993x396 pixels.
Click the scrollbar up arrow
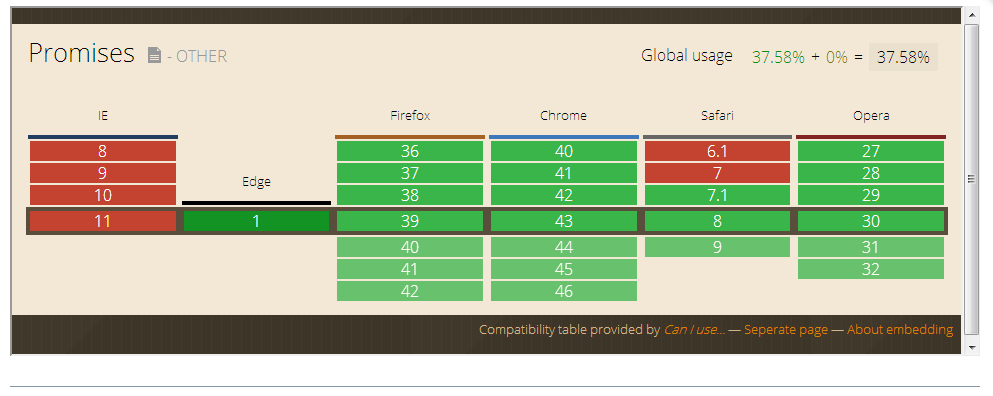pyautogui.click(x=972, y=15)
